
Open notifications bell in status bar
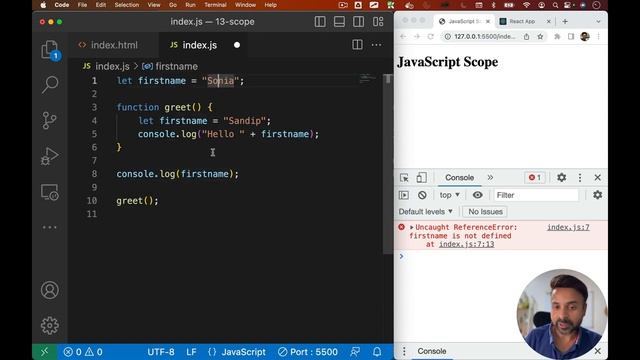377,351
